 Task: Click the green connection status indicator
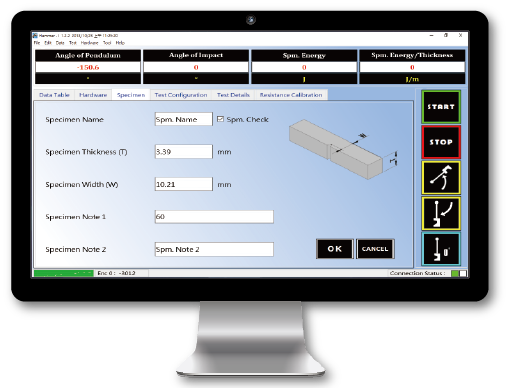pos(455,273)
